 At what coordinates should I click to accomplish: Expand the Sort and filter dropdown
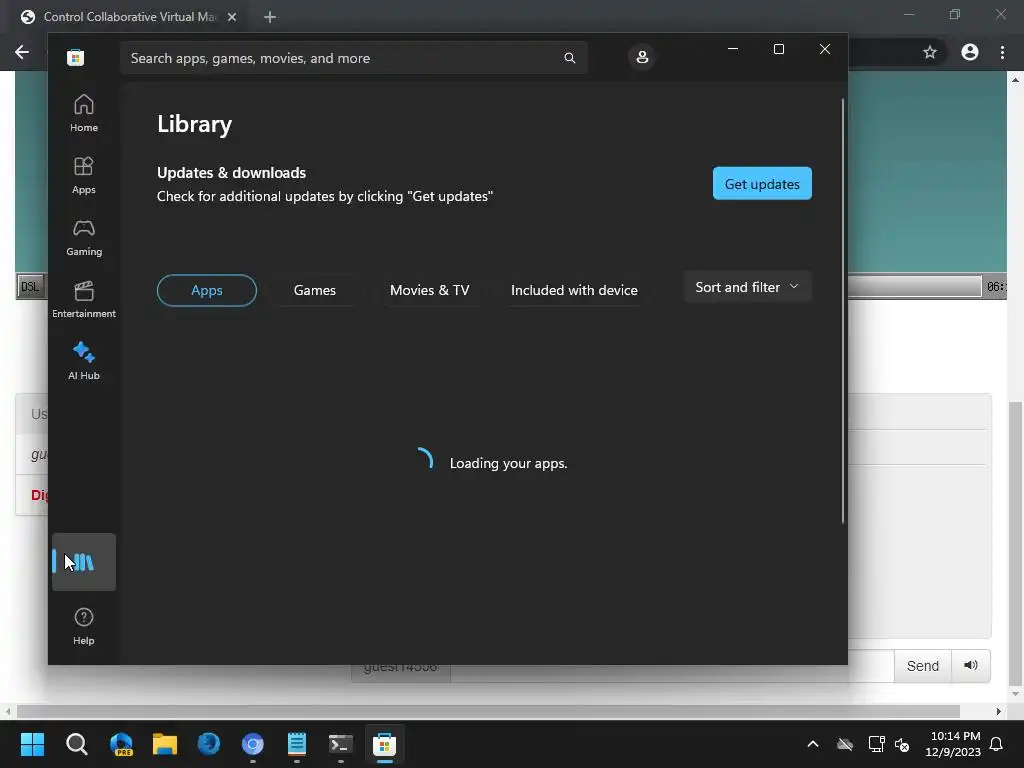[x=747, y=287]
